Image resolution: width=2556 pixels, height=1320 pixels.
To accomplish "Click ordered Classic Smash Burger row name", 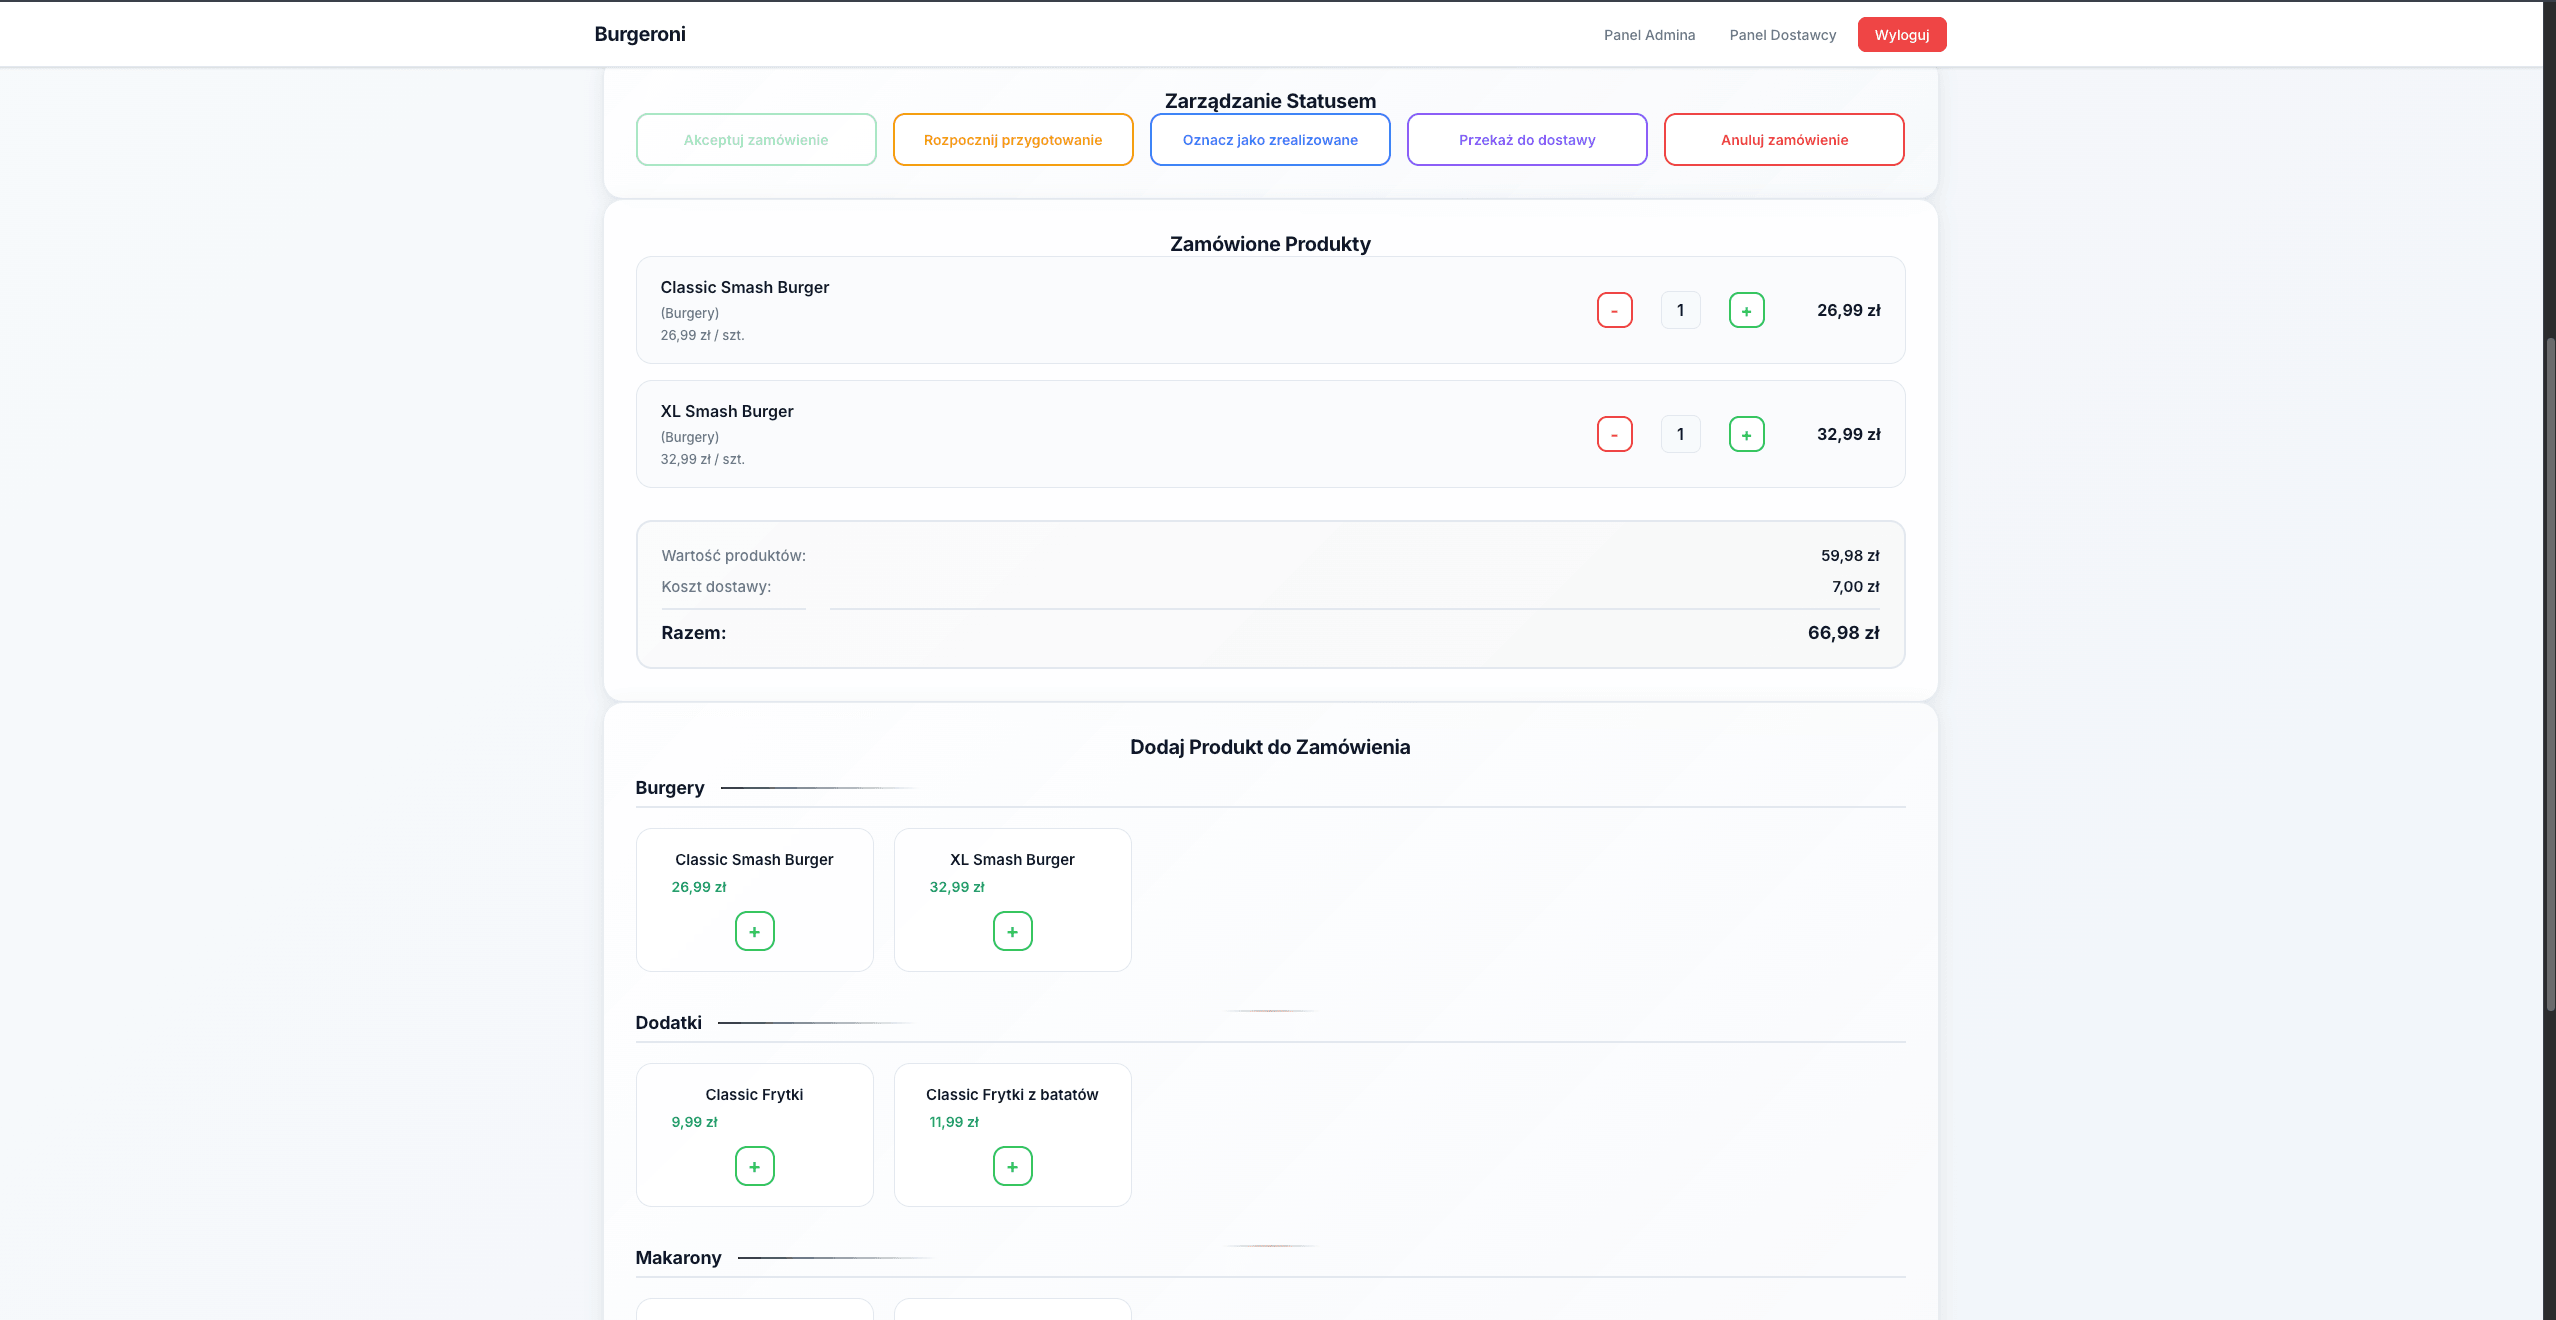I will (745, 287).
